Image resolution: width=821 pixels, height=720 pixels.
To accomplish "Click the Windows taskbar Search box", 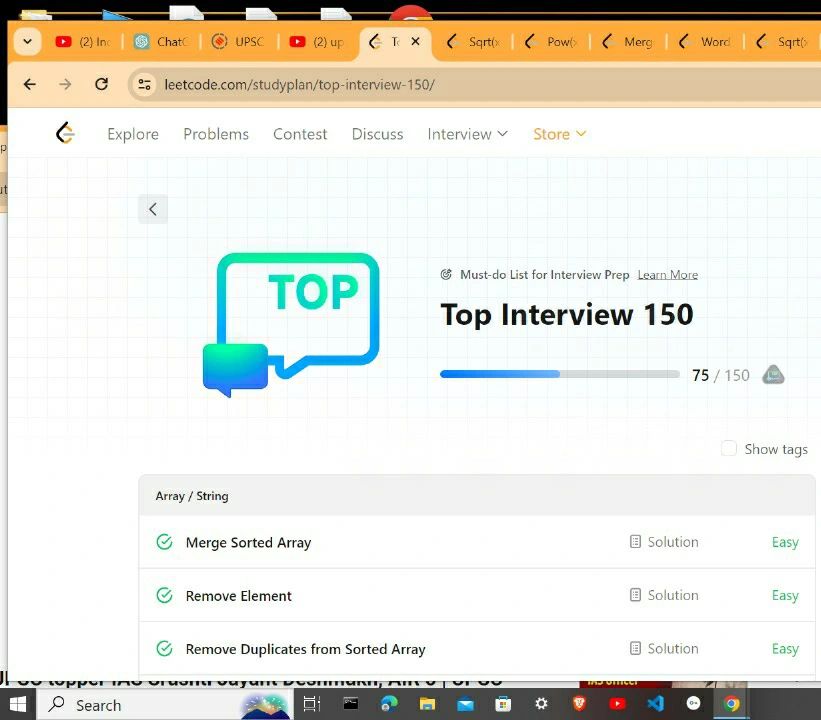I will coord(165,705).
